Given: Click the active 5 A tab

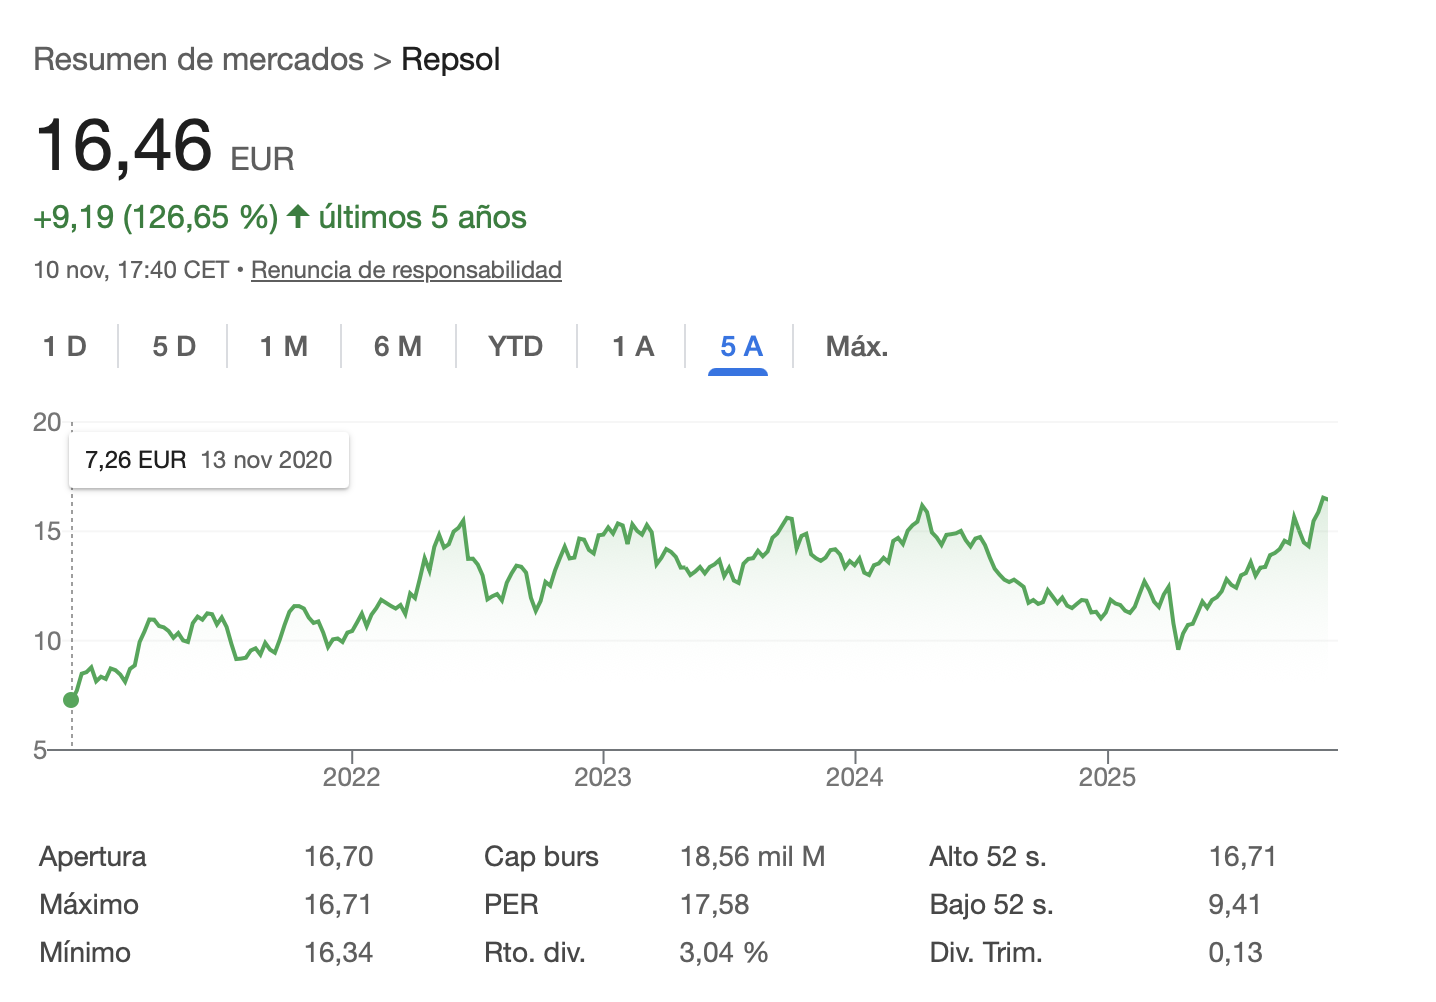Looking at the screenshot, I should [741, 347].
